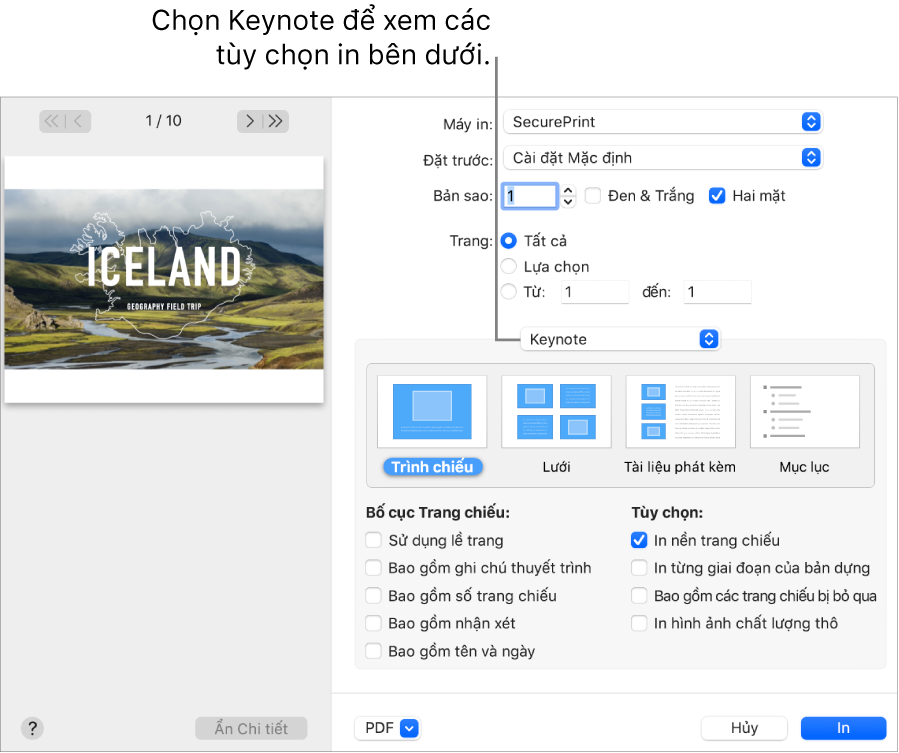Open the Máy in printer dropdown
Screen dimensions: 899x753
click(x=663, y=121)
